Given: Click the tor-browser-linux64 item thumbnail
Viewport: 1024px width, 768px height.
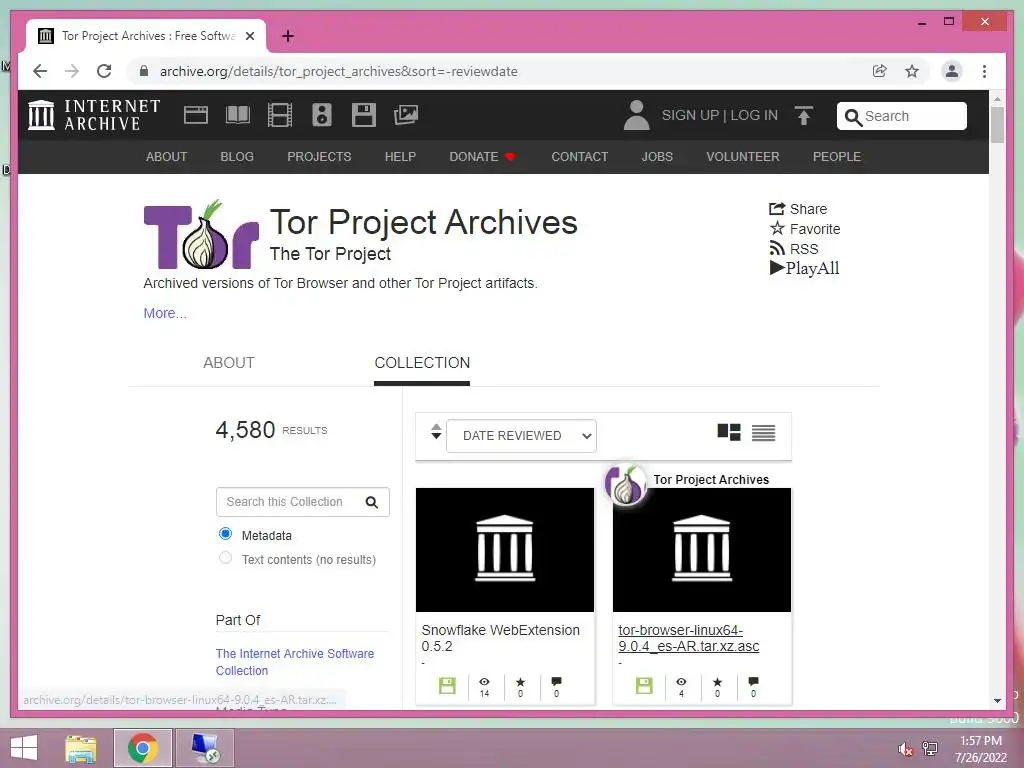Looking at the screenshot, I should tap(702, 550).
